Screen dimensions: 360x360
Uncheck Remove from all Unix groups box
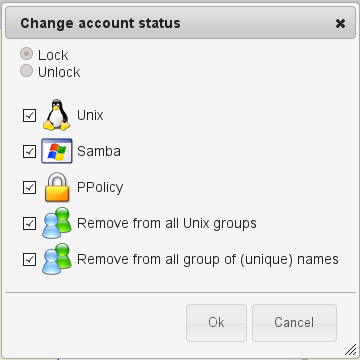point(29,223)
